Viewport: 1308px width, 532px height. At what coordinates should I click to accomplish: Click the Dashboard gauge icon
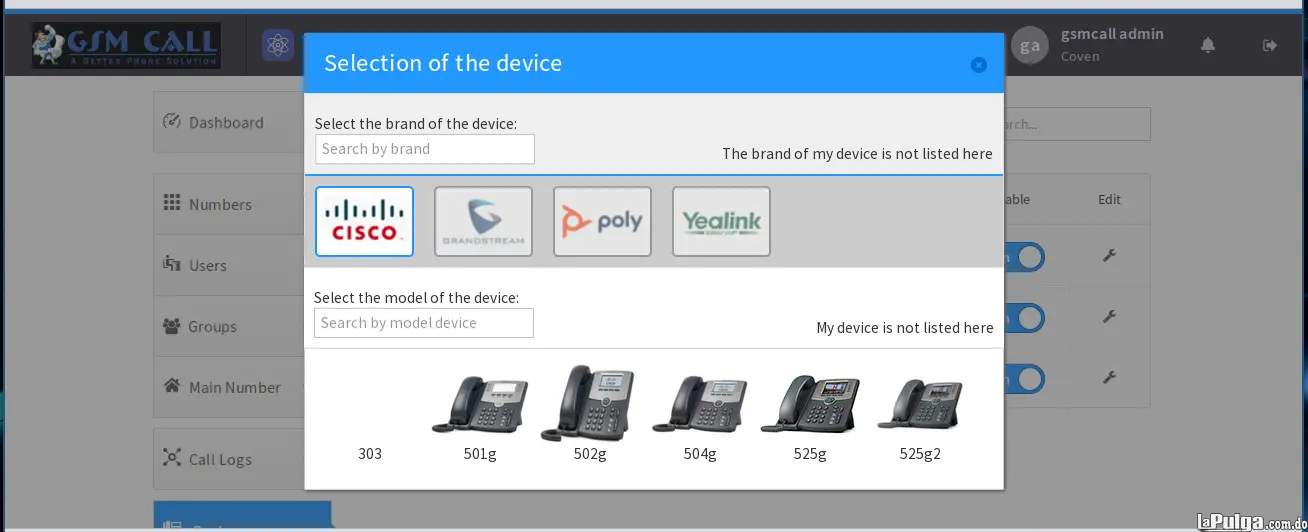click(x=171, y=121)
